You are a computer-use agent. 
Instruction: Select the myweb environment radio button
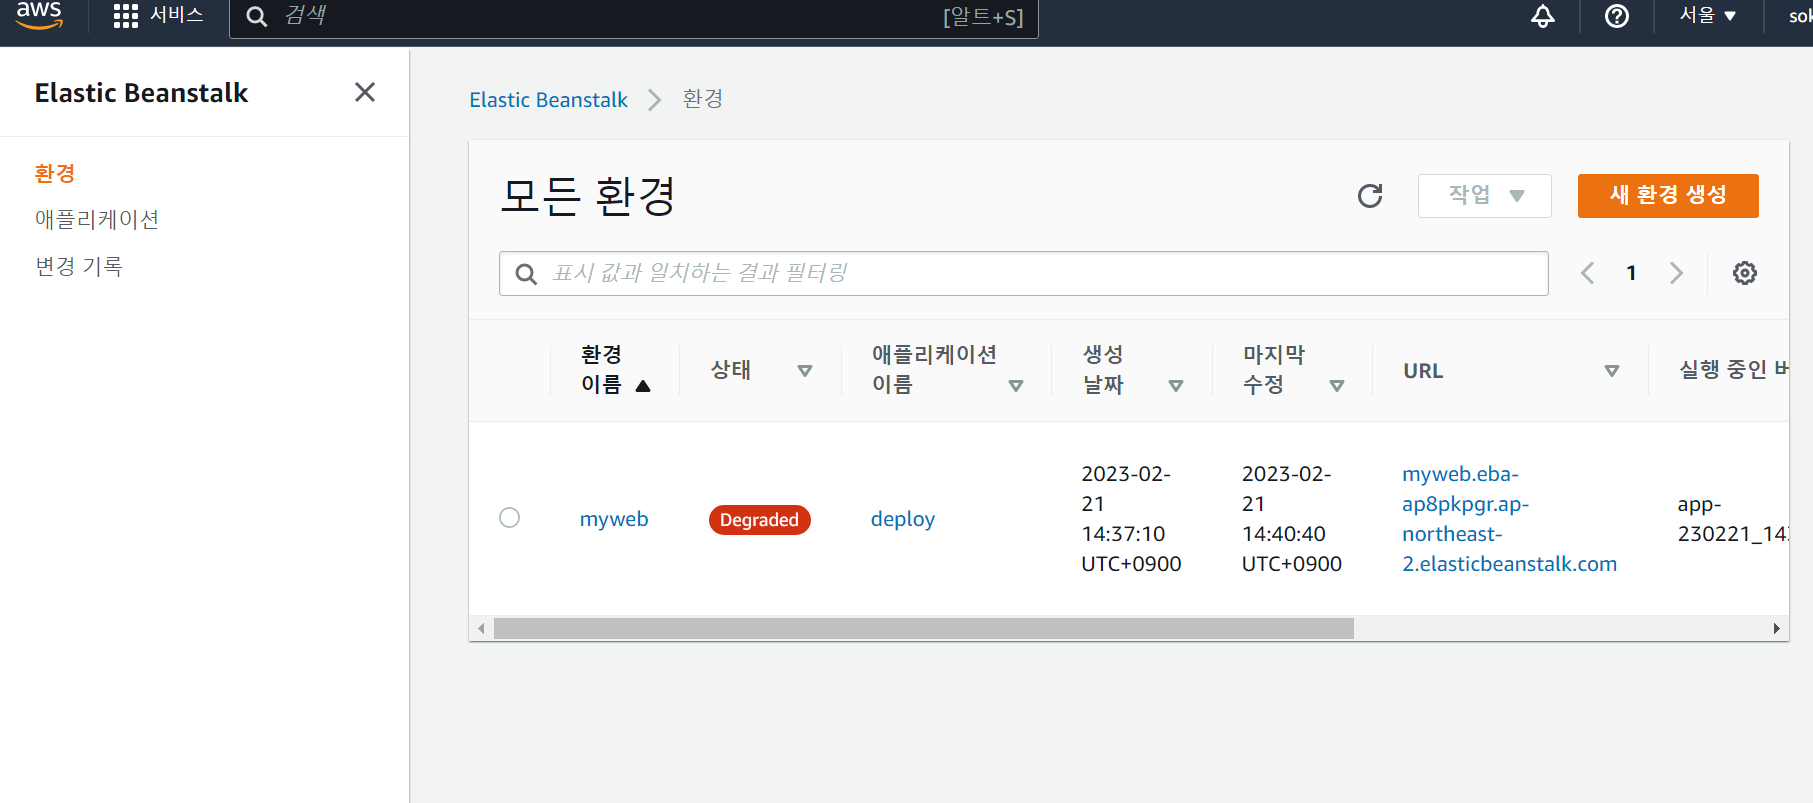(509, 518)
